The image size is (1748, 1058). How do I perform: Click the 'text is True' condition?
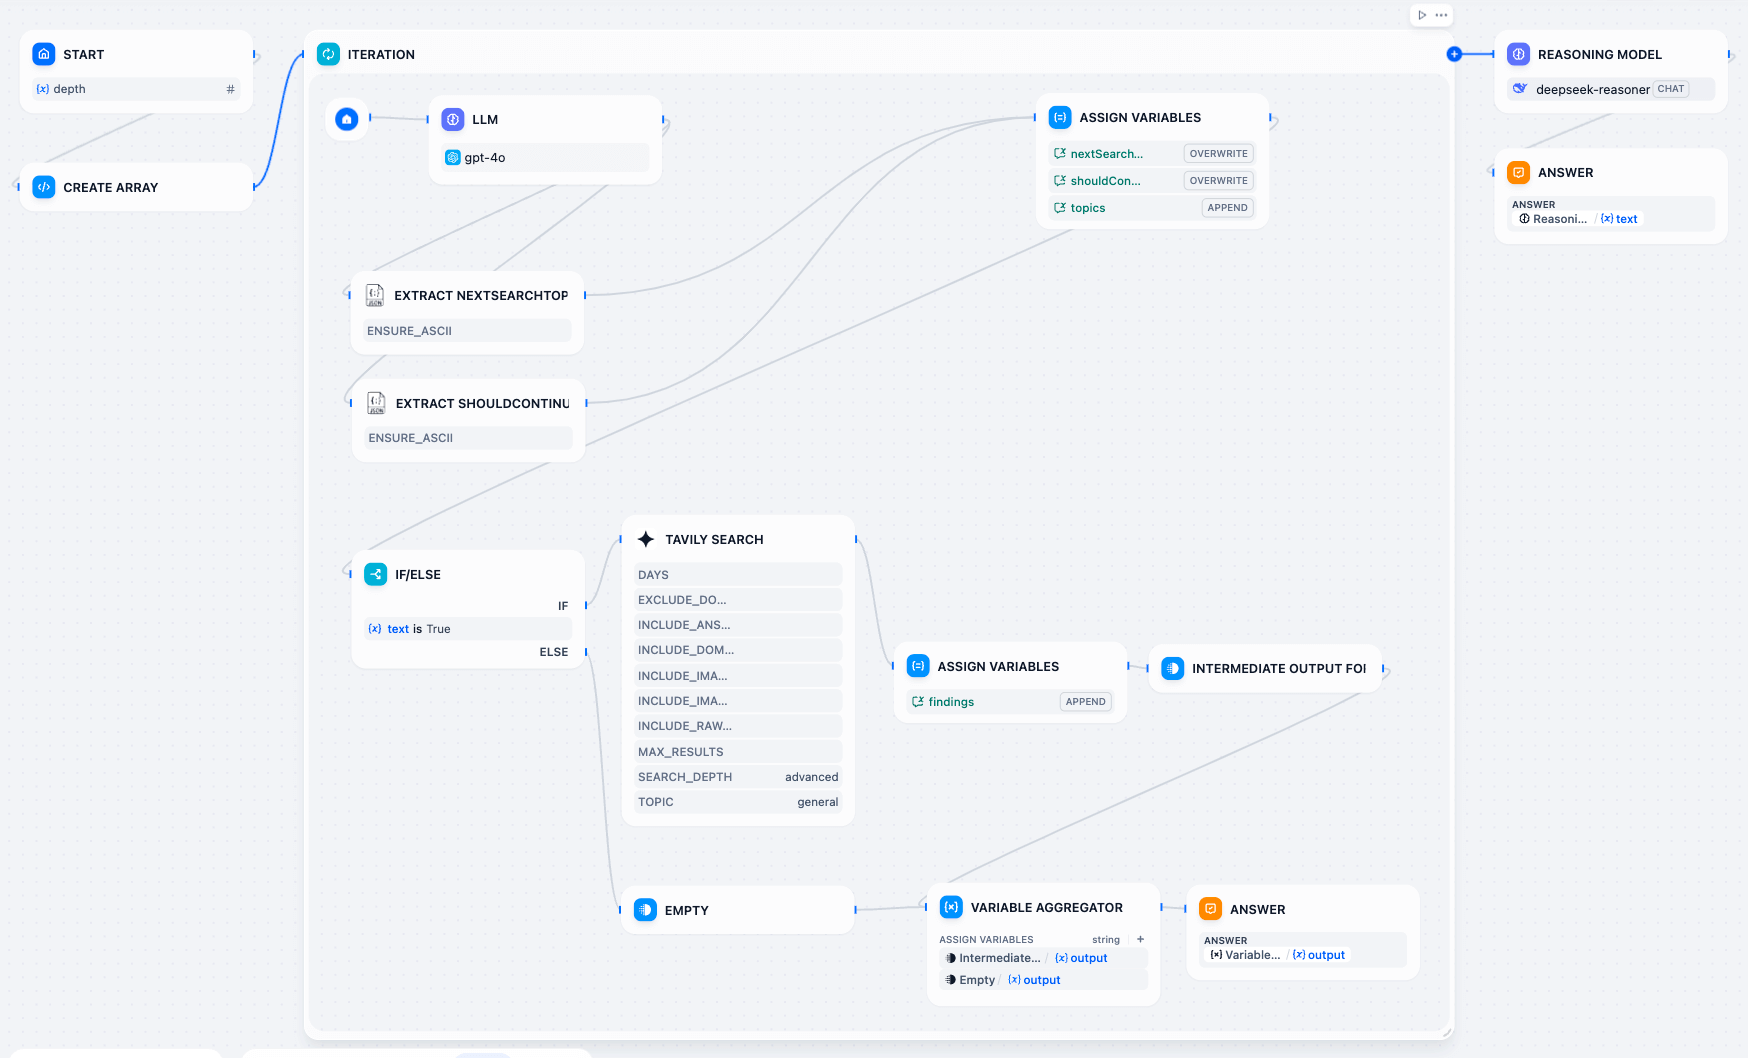point(468,629)
